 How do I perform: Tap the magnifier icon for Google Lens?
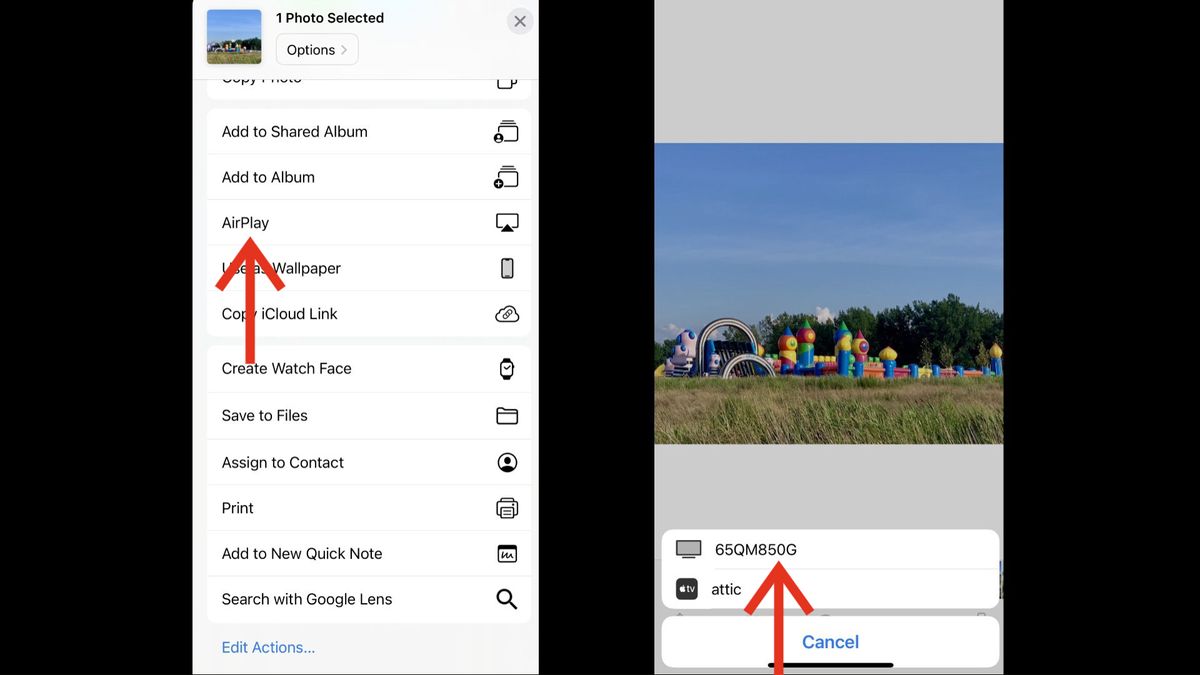coord(507,600)
